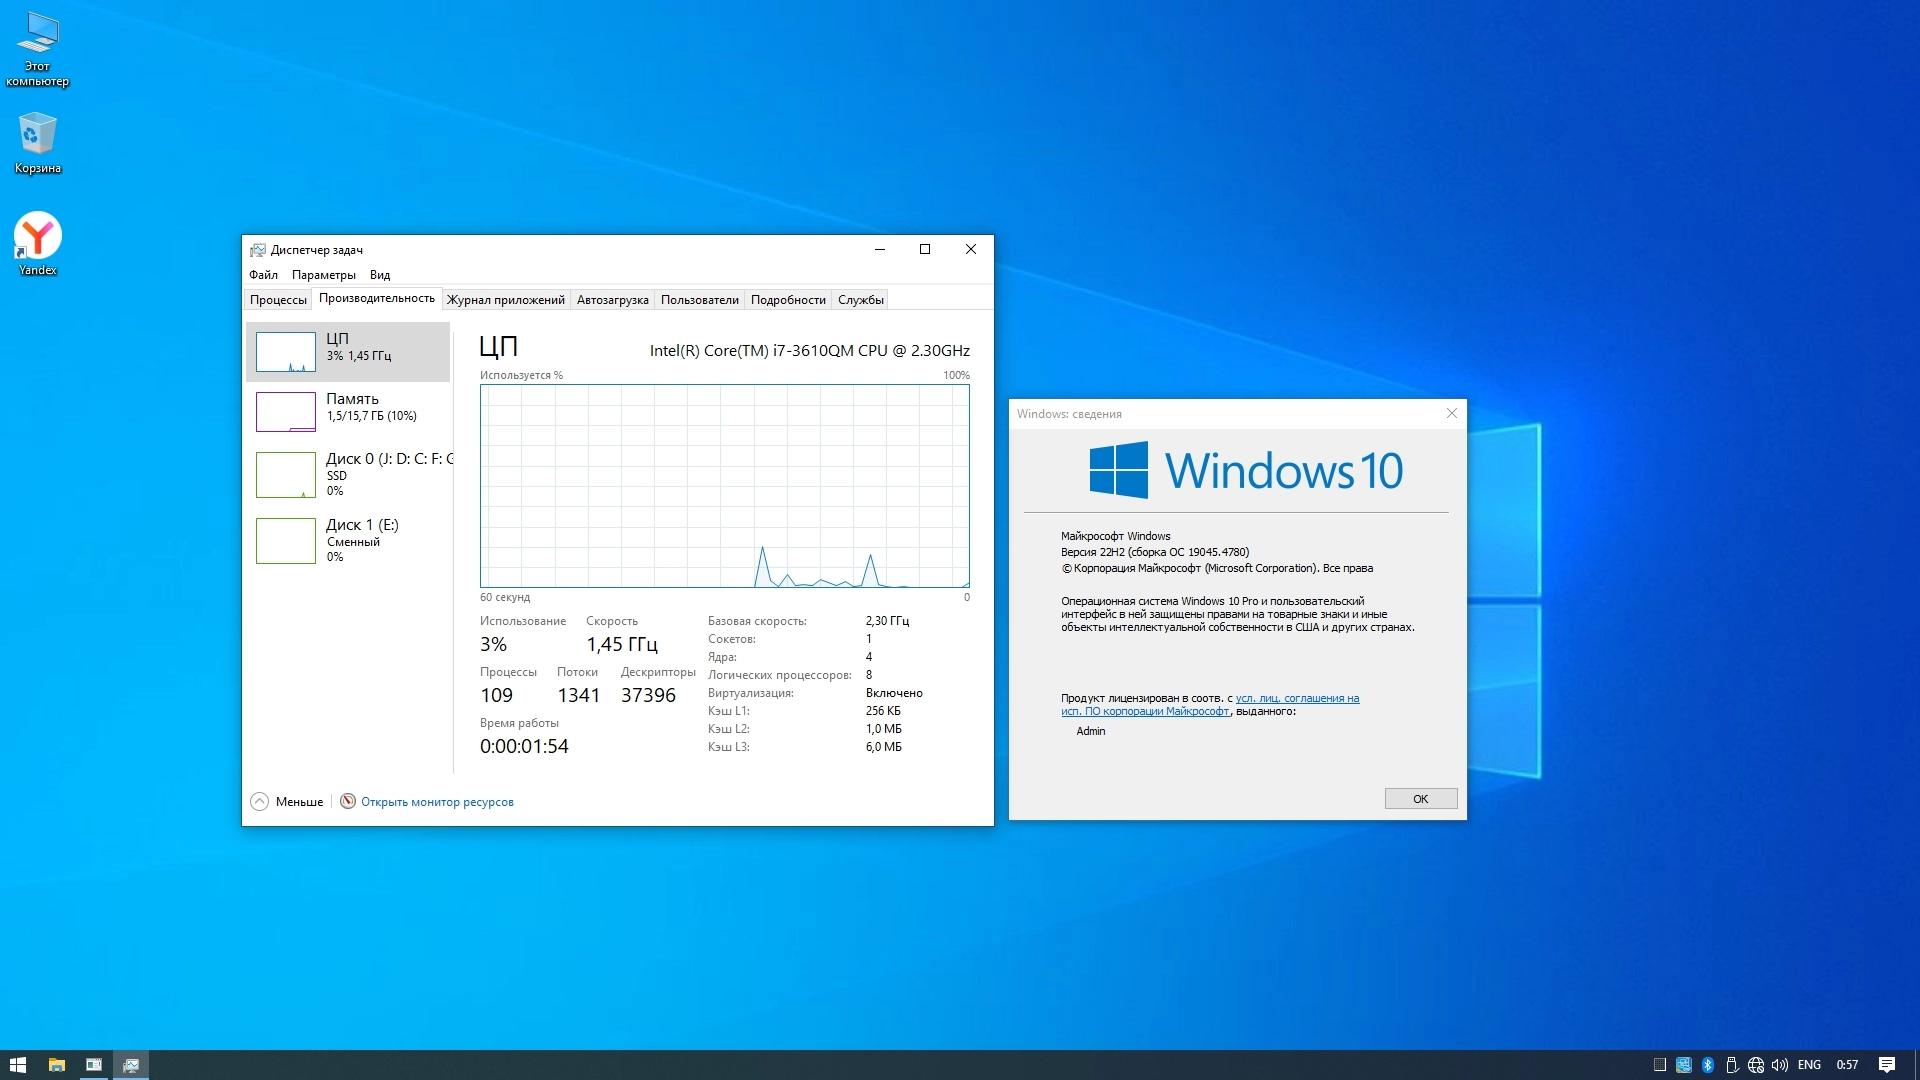Click the Windows Start button
The image size is (1920, 1080).
pyautogui.click(x=17, y=1065)
